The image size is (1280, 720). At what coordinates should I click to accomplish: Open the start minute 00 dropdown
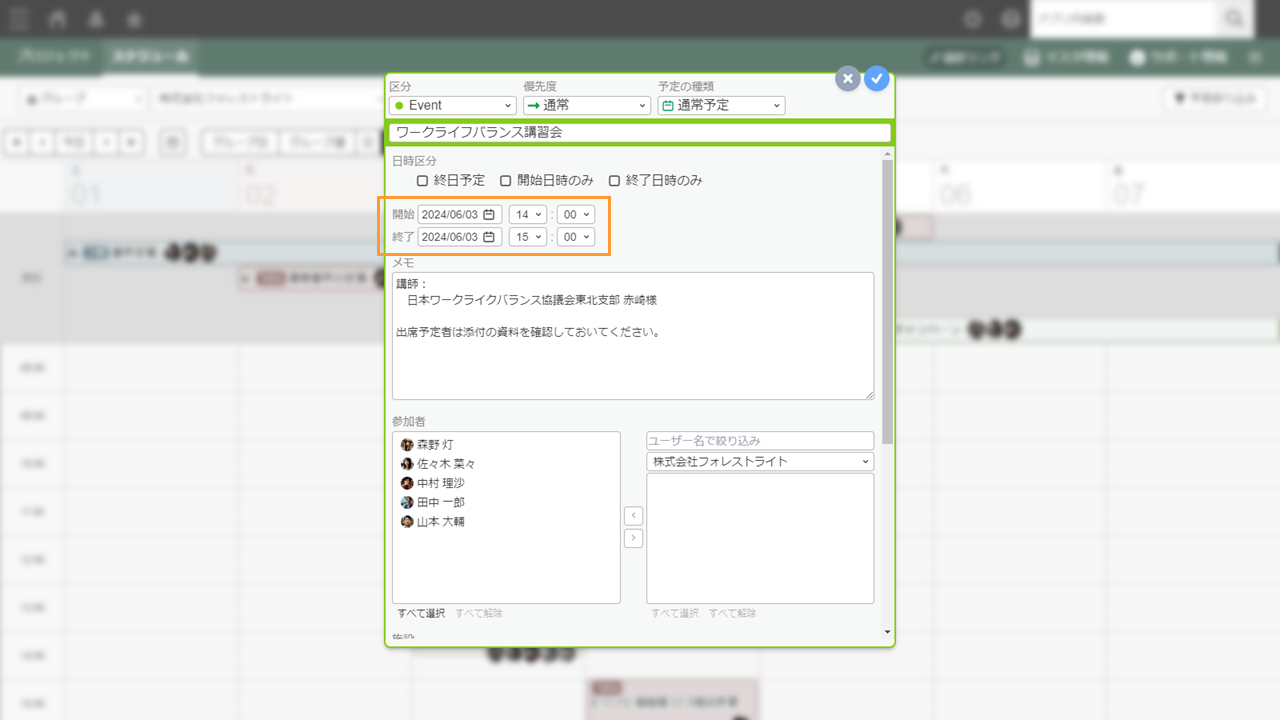[x=575, y=214]
